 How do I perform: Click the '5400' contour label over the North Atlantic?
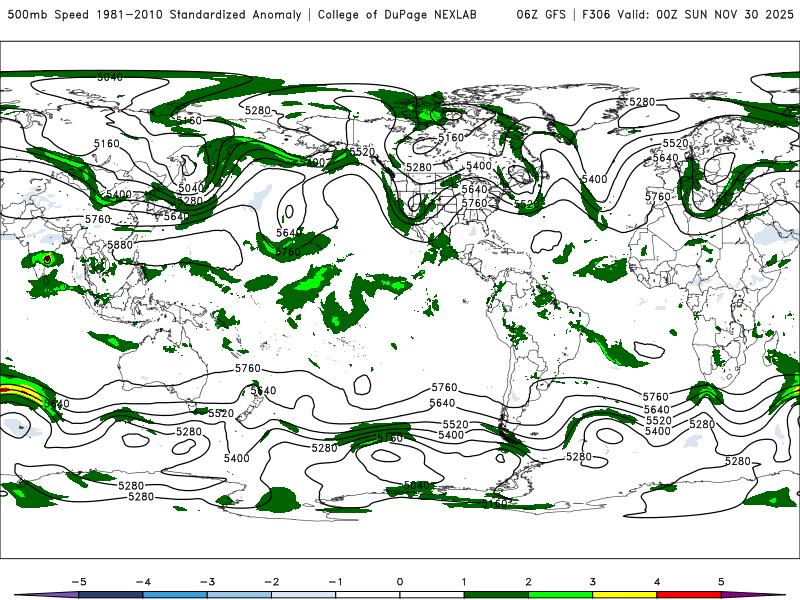pos(594,179)
